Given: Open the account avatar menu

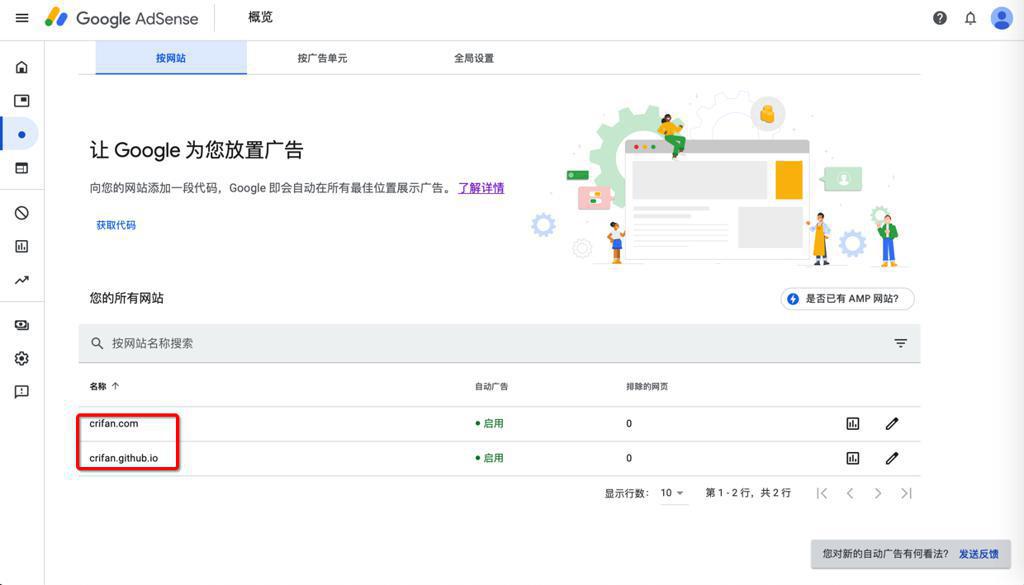Looking at the screenshot, I should pyautogui.click(x=1001, y=18).
